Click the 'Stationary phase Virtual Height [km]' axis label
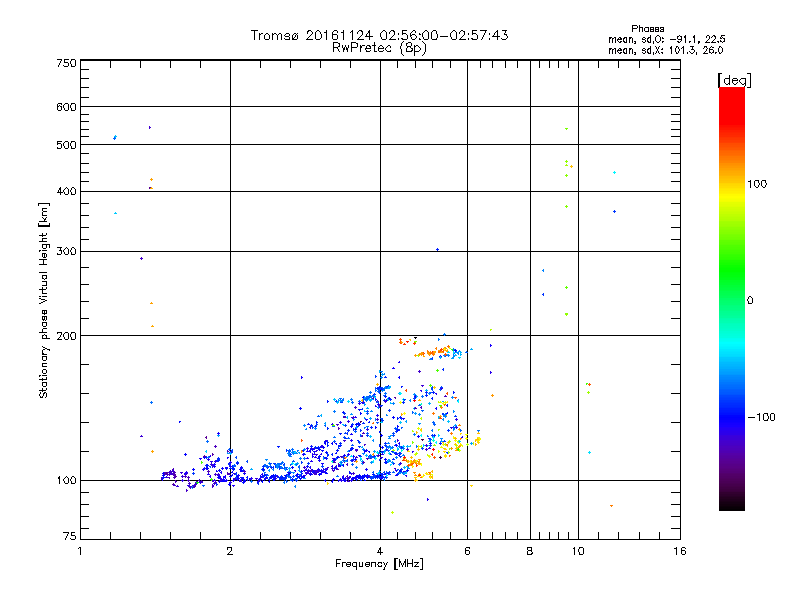 coord(44,301)
